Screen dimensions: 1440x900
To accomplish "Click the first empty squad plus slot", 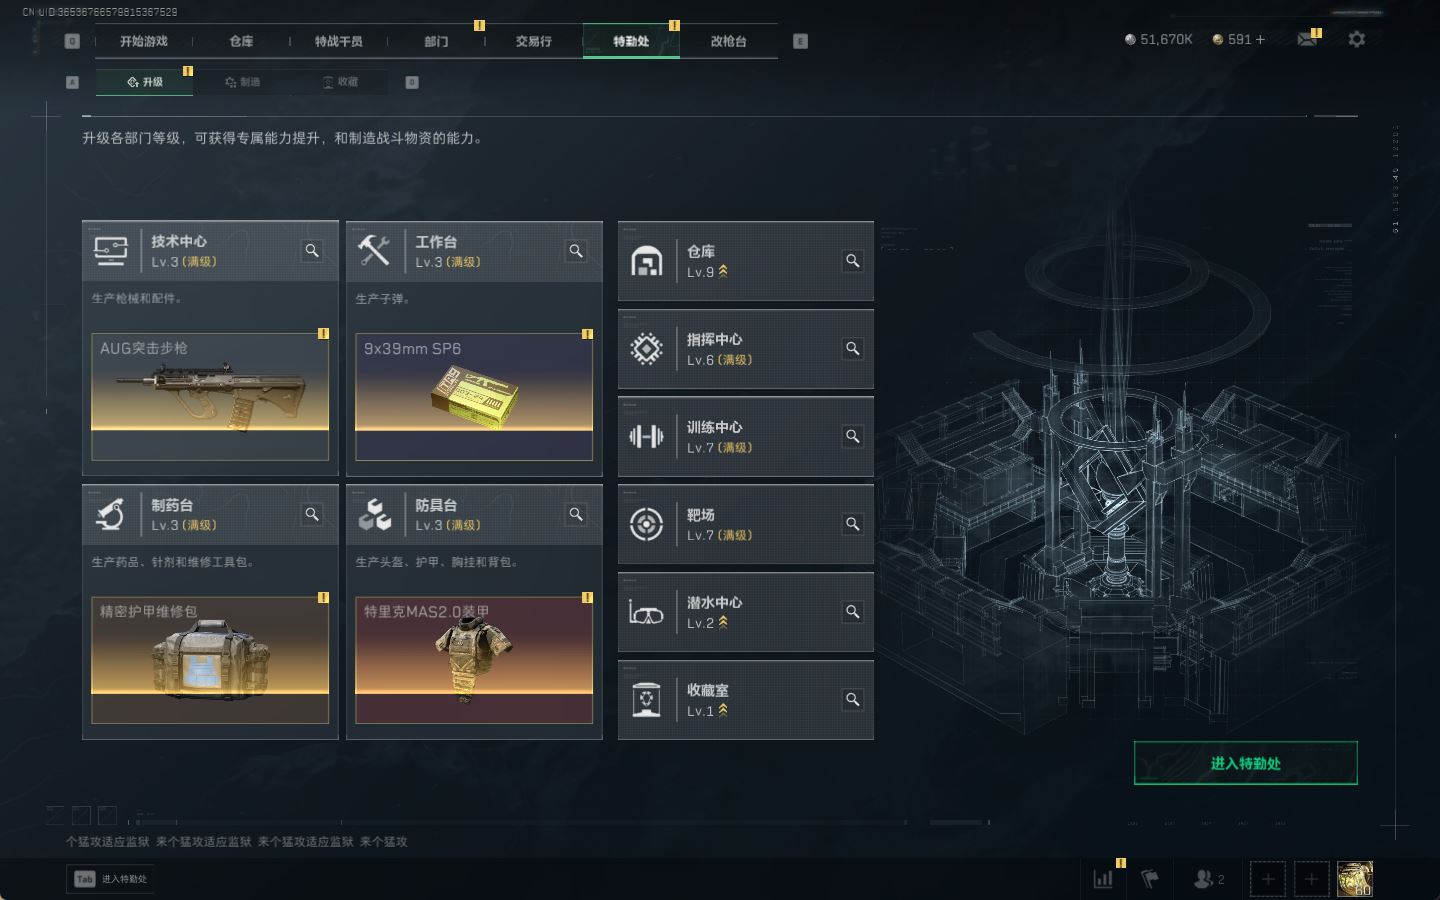I will click(x=1268, y=879).
